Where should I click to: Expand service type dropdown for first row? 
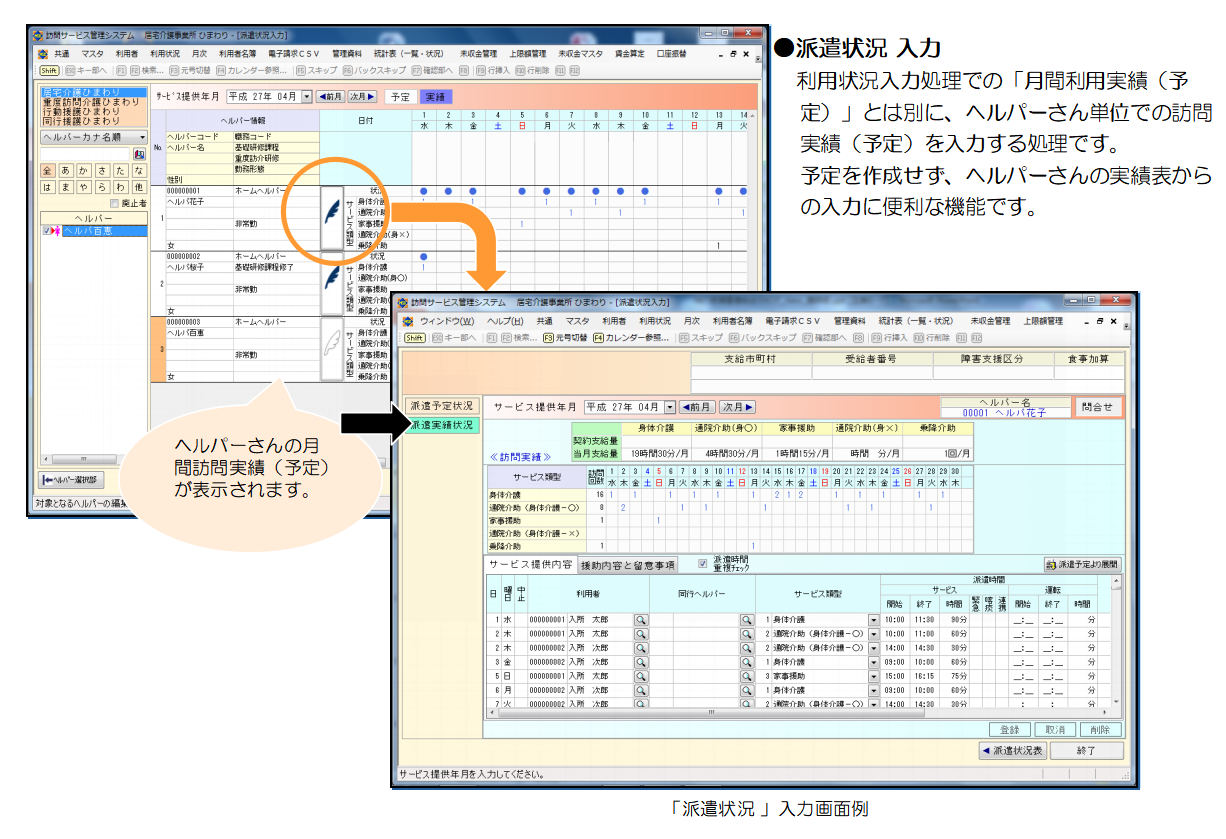[873, 620]
